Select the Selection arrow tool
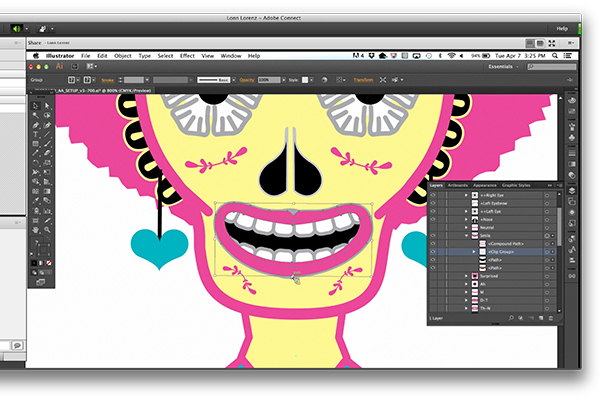 [x=35, y=105]
